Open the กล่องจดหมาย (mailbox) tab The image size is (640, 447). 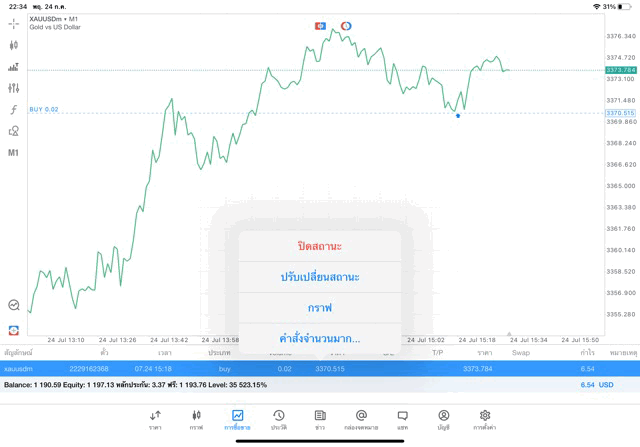click(361, 419)
